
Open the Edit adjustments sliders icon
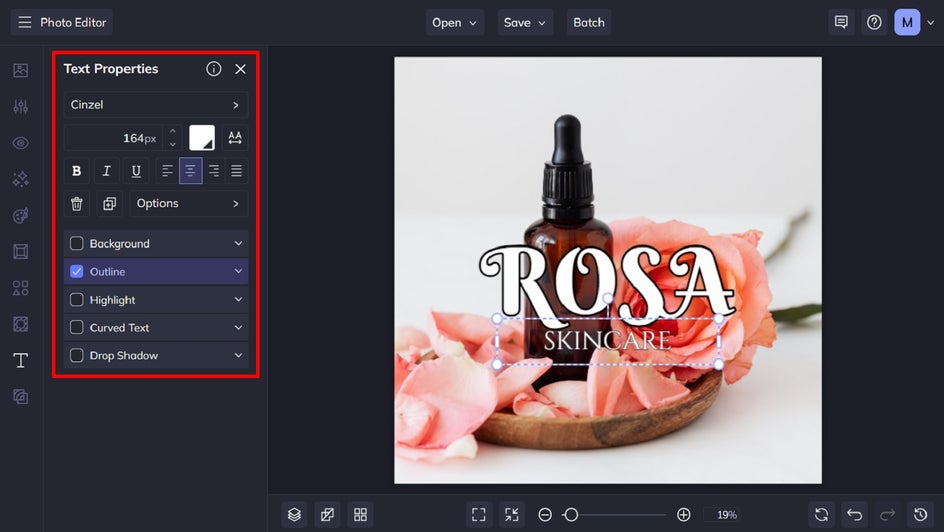20,107
